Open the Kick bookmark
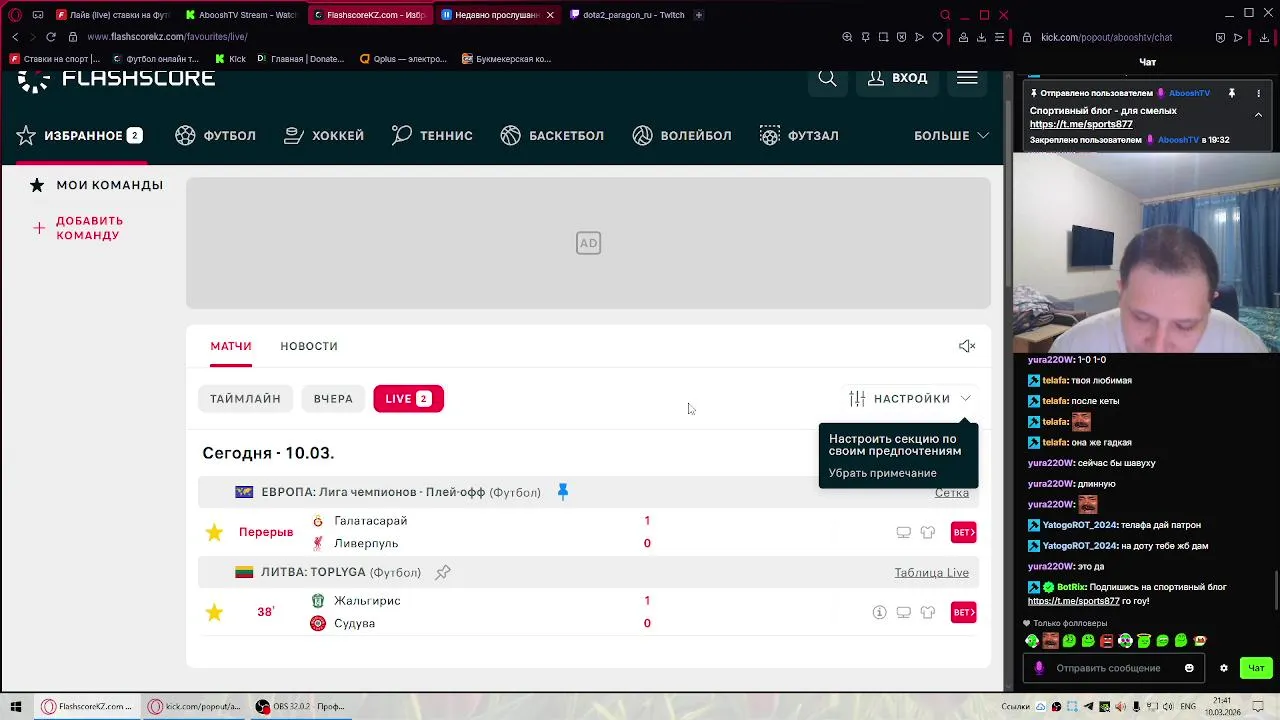 pyautogui.click(x=231, y=59)
